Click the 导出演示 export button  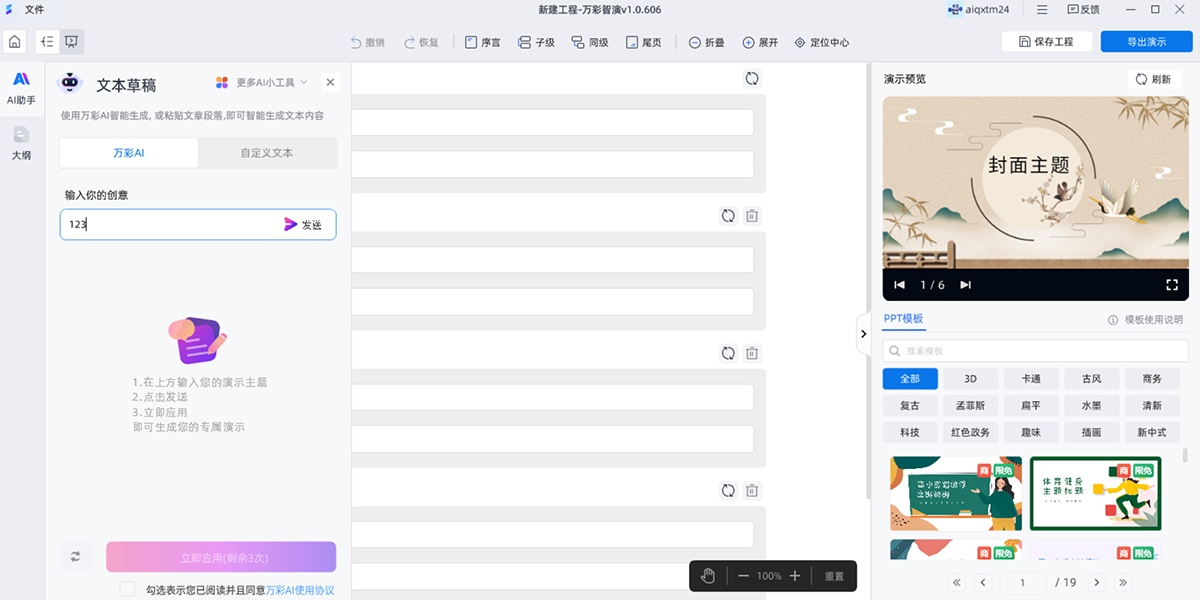(x=1146, y=42)
